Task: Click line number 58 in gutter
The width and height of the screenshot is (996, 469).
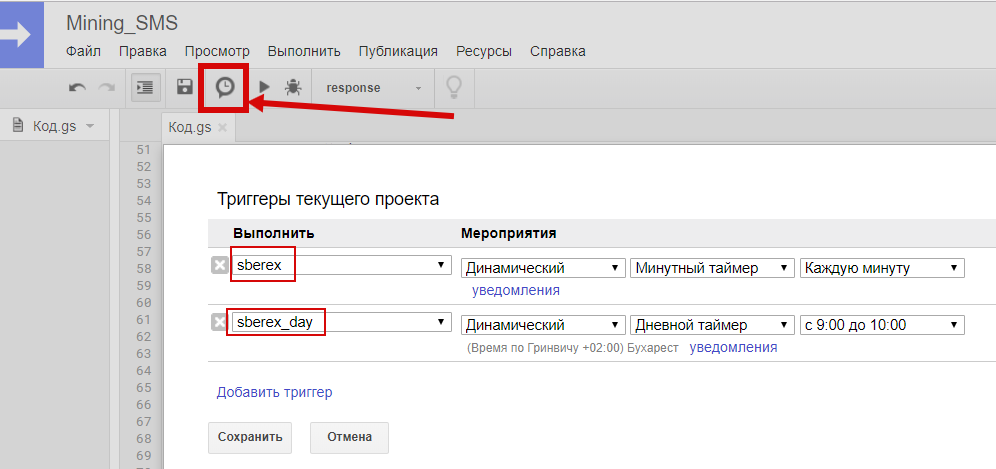Action: pyautogui.click(x=144, y=268)
